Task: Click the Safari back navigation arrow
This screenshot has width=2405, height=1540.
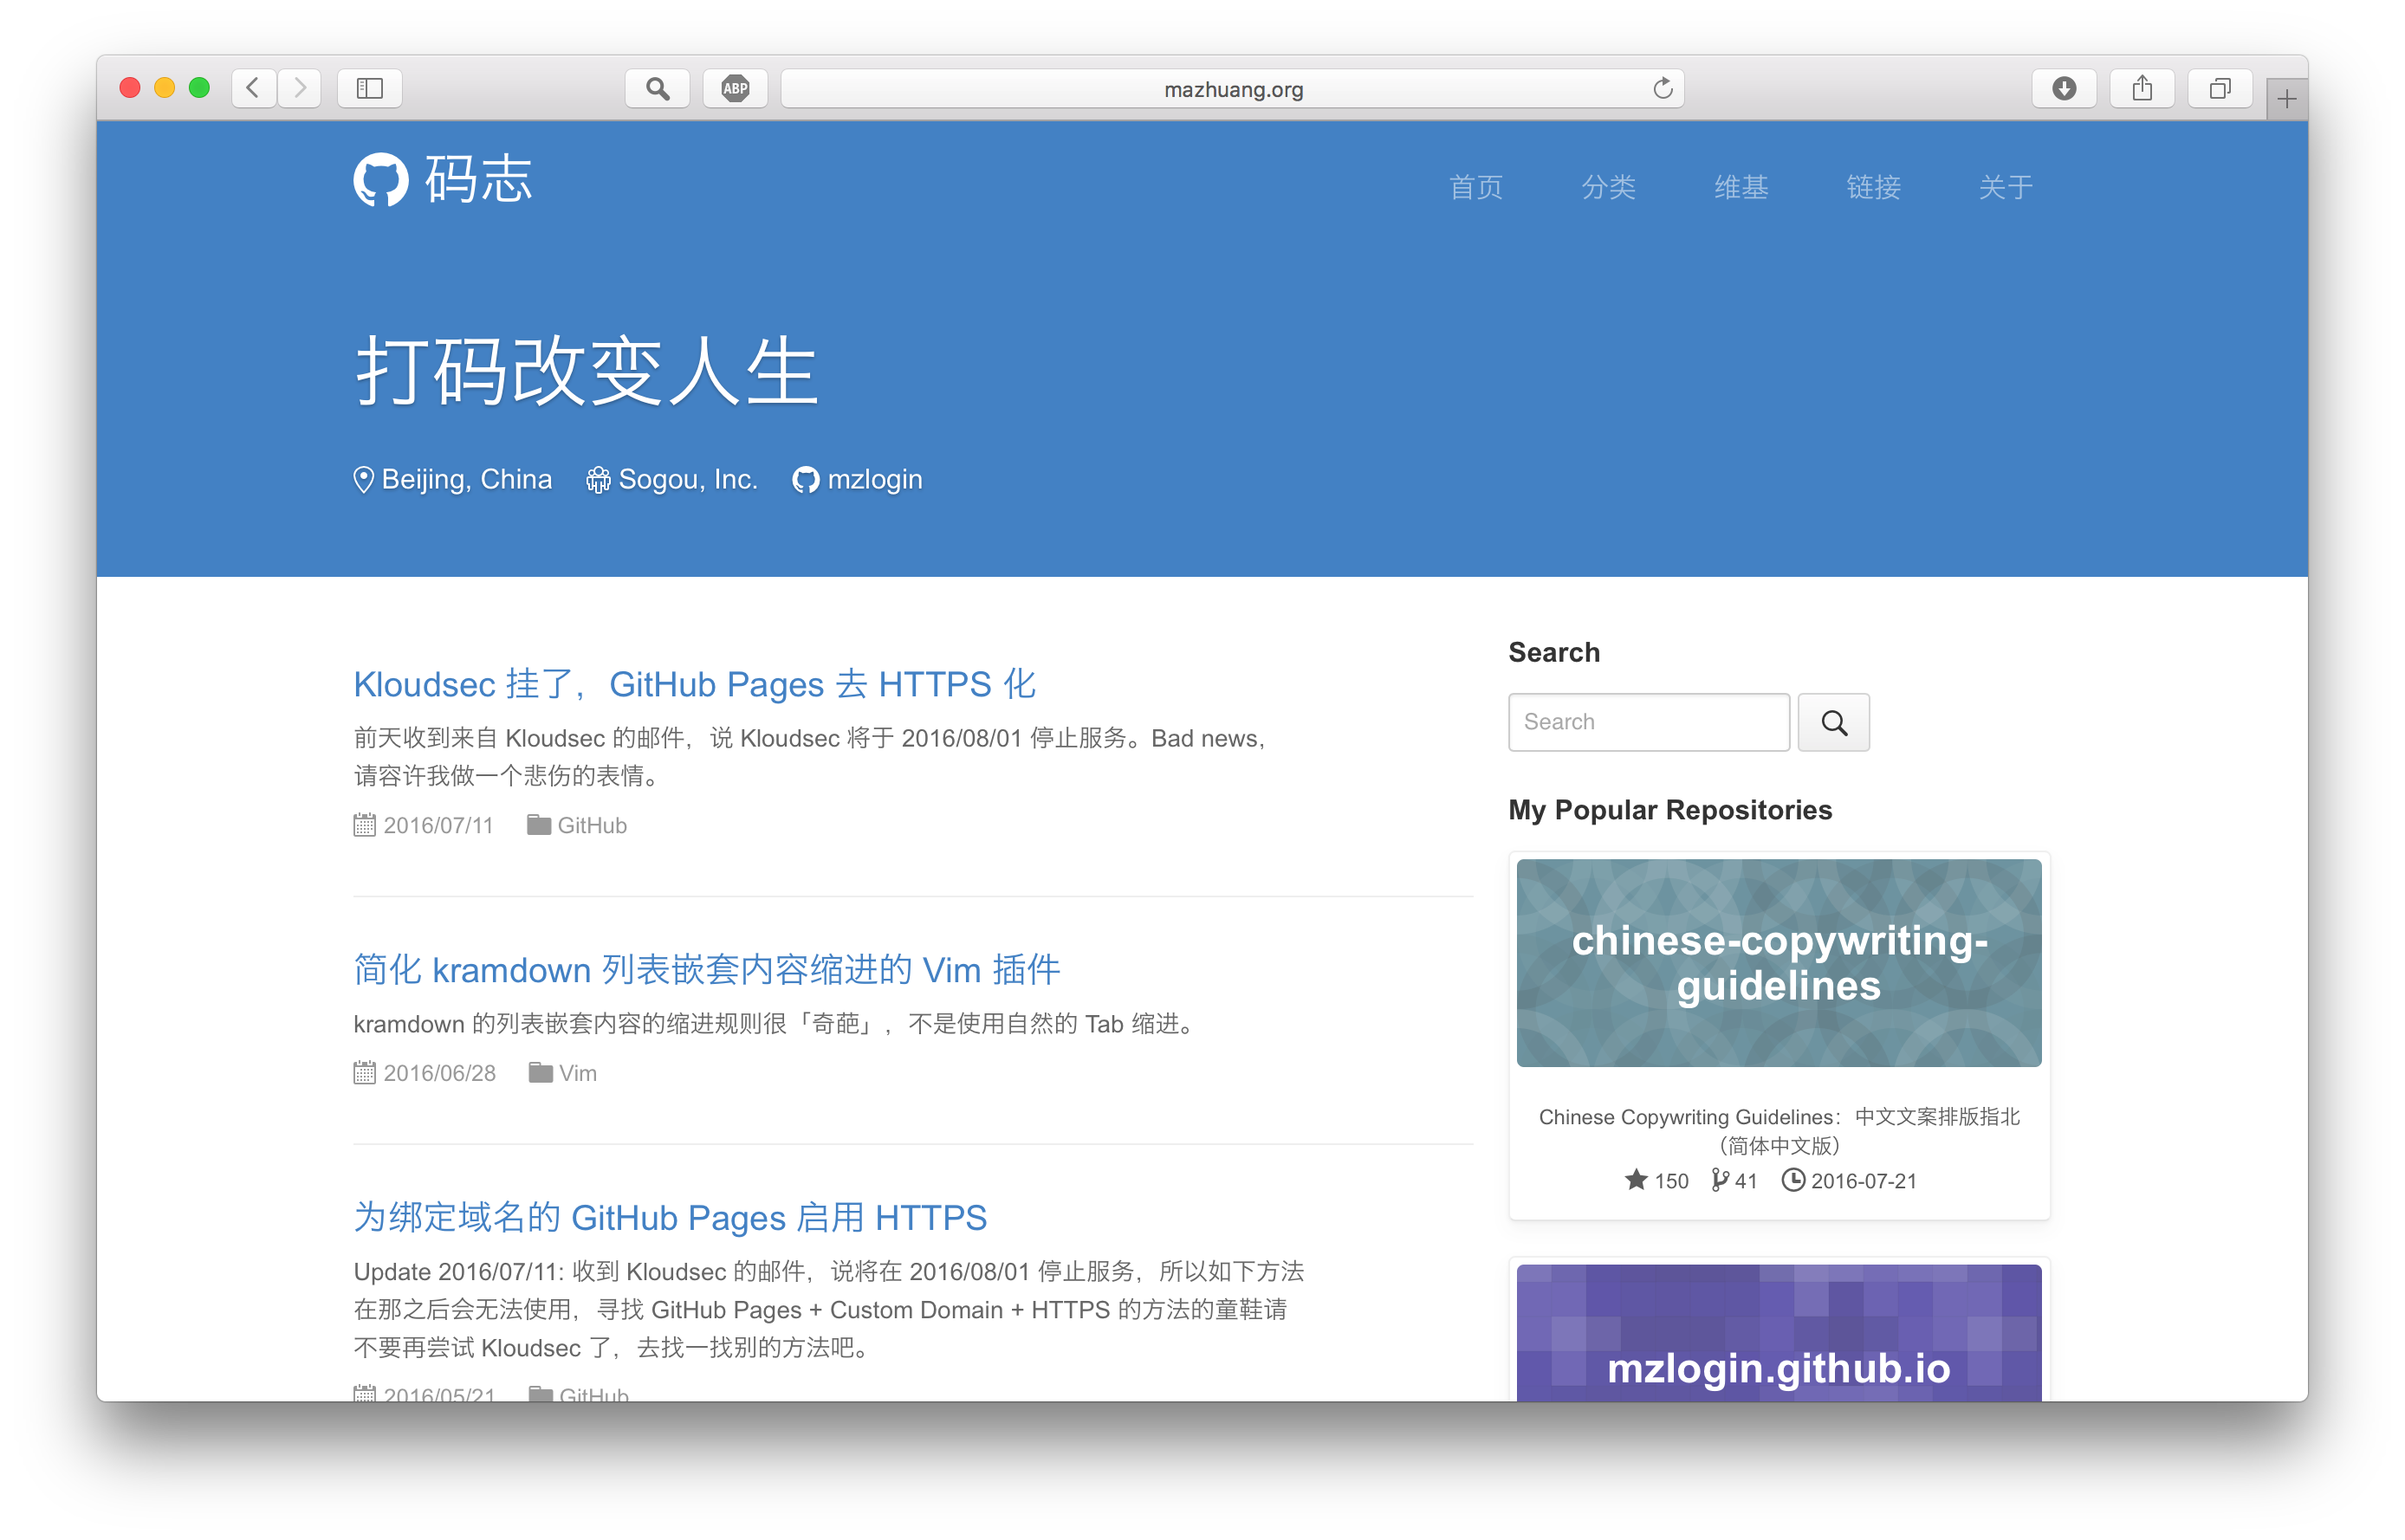Action: (254, 88)
